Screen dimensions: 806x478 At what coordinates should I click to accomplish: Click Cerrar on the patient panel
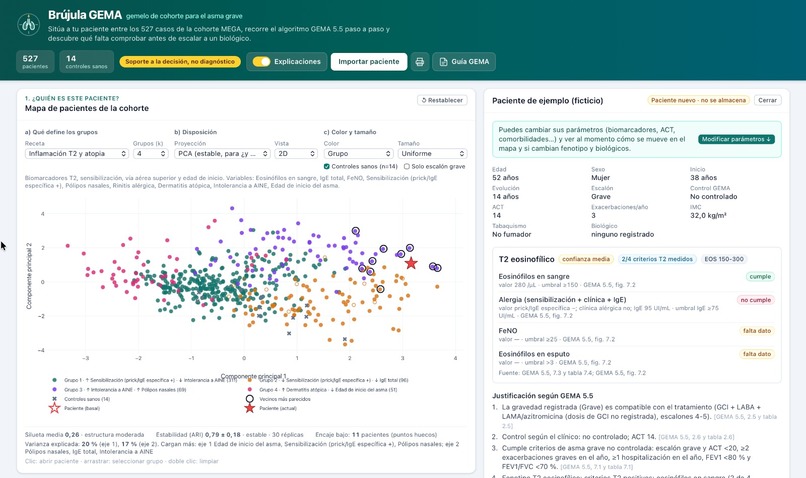pyautogui.click(x=767, y=100)
